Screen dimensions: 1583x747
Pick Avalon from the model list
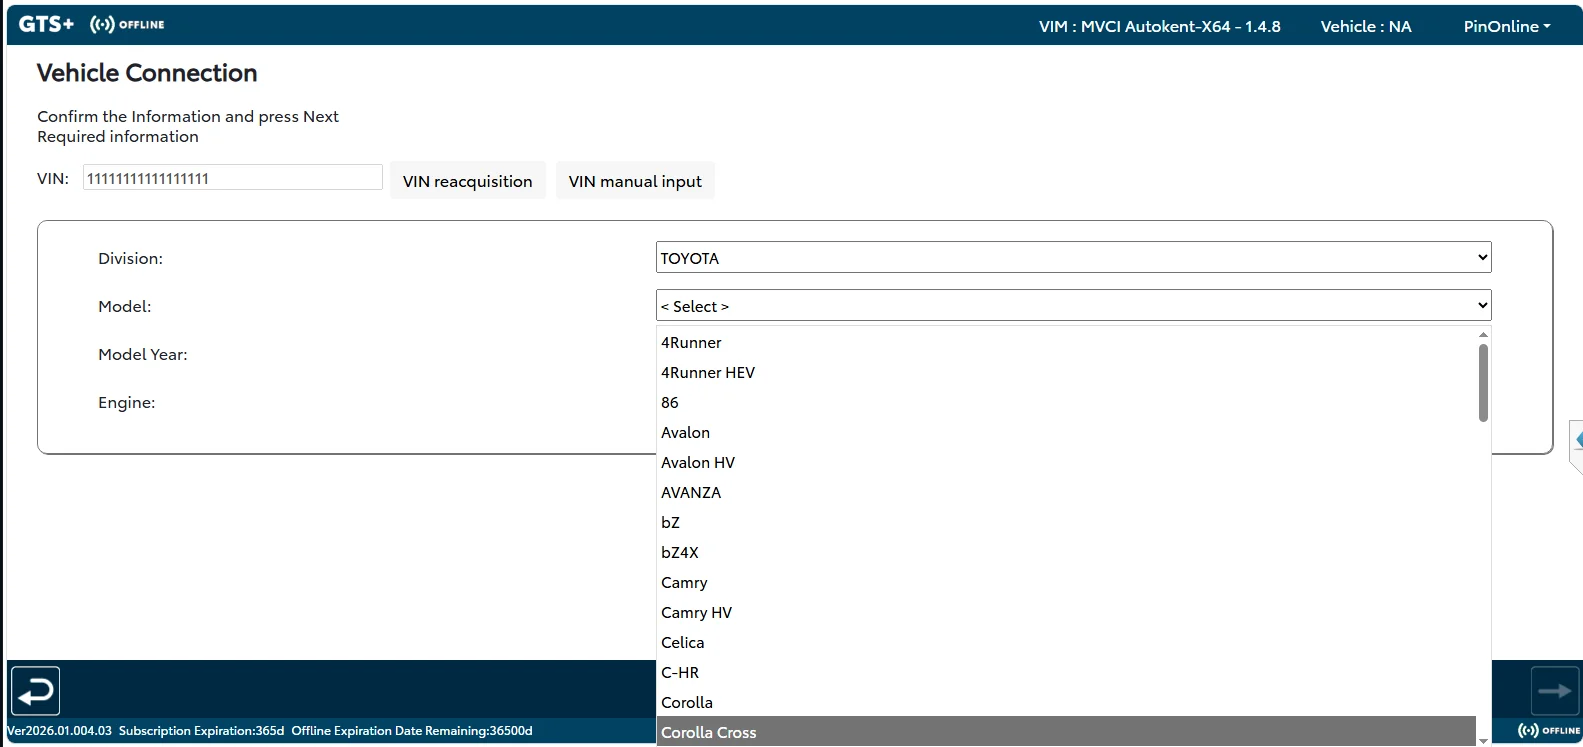[1066, 432]
